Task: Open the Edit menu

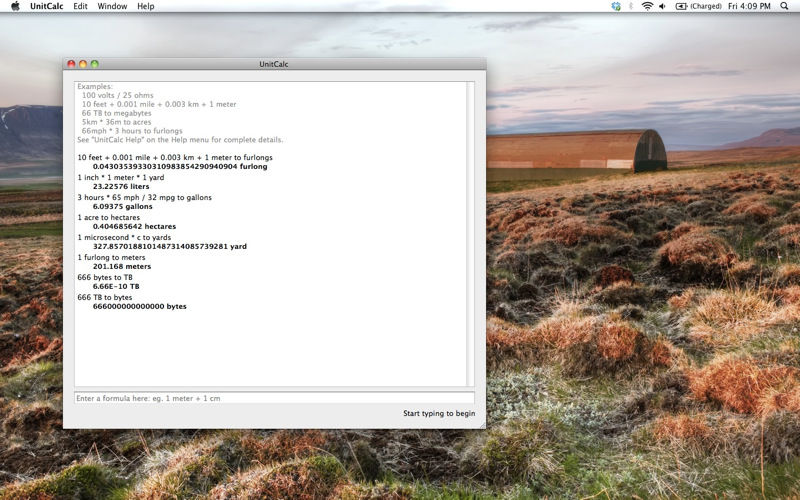Action: [x=80, y=6]
